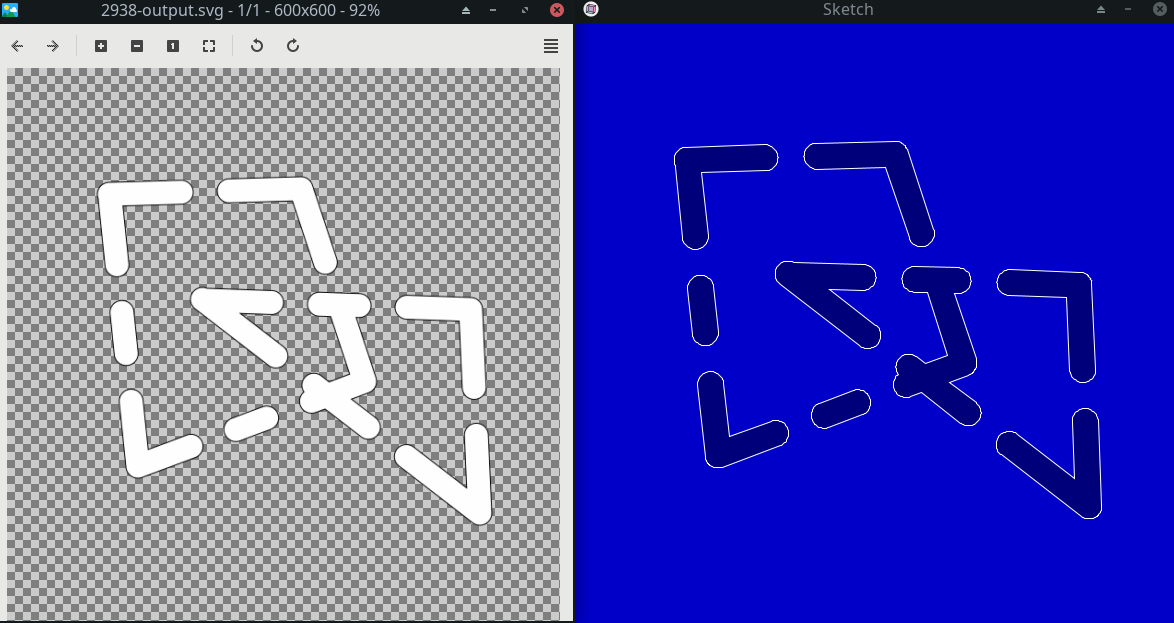This screenshot has height=623, width=1174.
Task: Zoom out using the minus icon
Action: coord(137,46)
